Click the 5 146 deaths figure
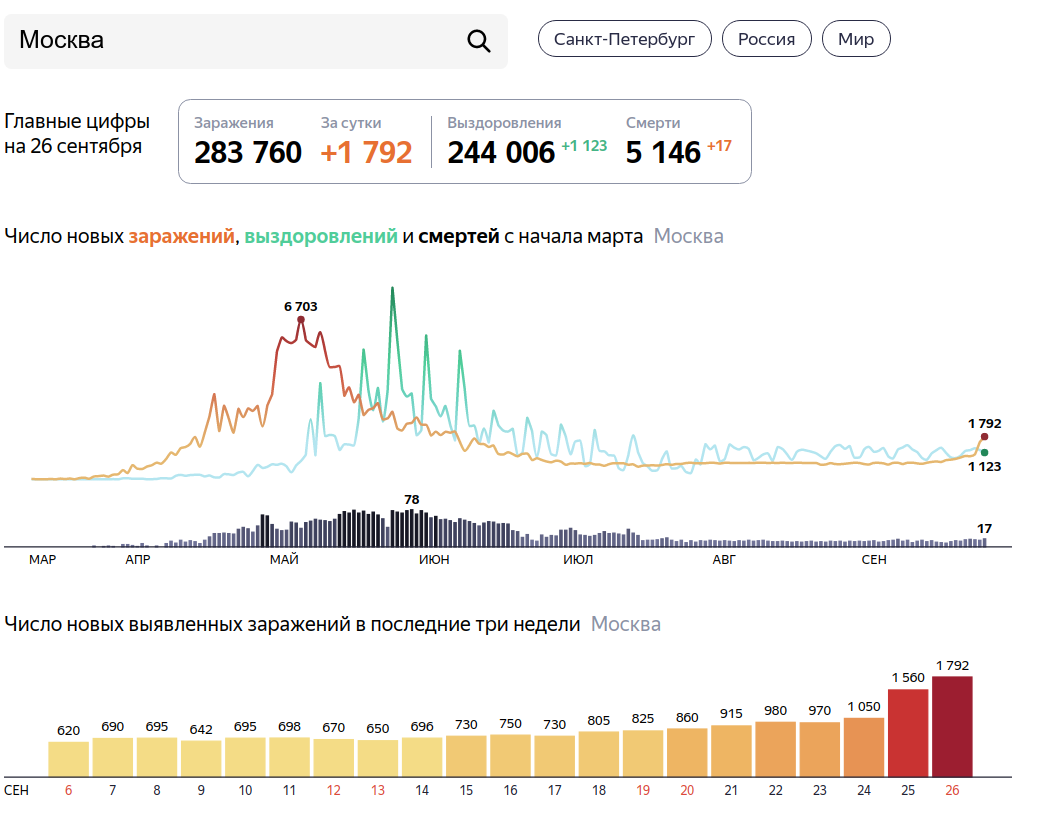Viewport: 1047px width, 818px height. pos(663,153)
